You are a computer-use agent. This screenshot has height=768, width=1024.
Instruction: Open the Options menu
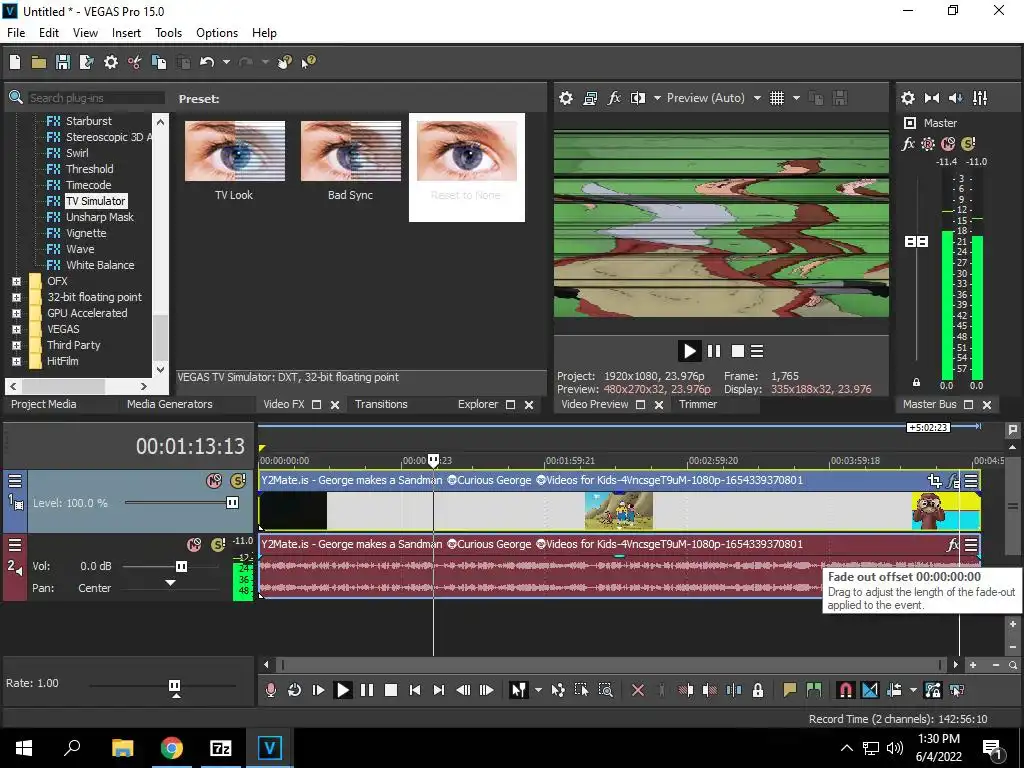point(217,33)
